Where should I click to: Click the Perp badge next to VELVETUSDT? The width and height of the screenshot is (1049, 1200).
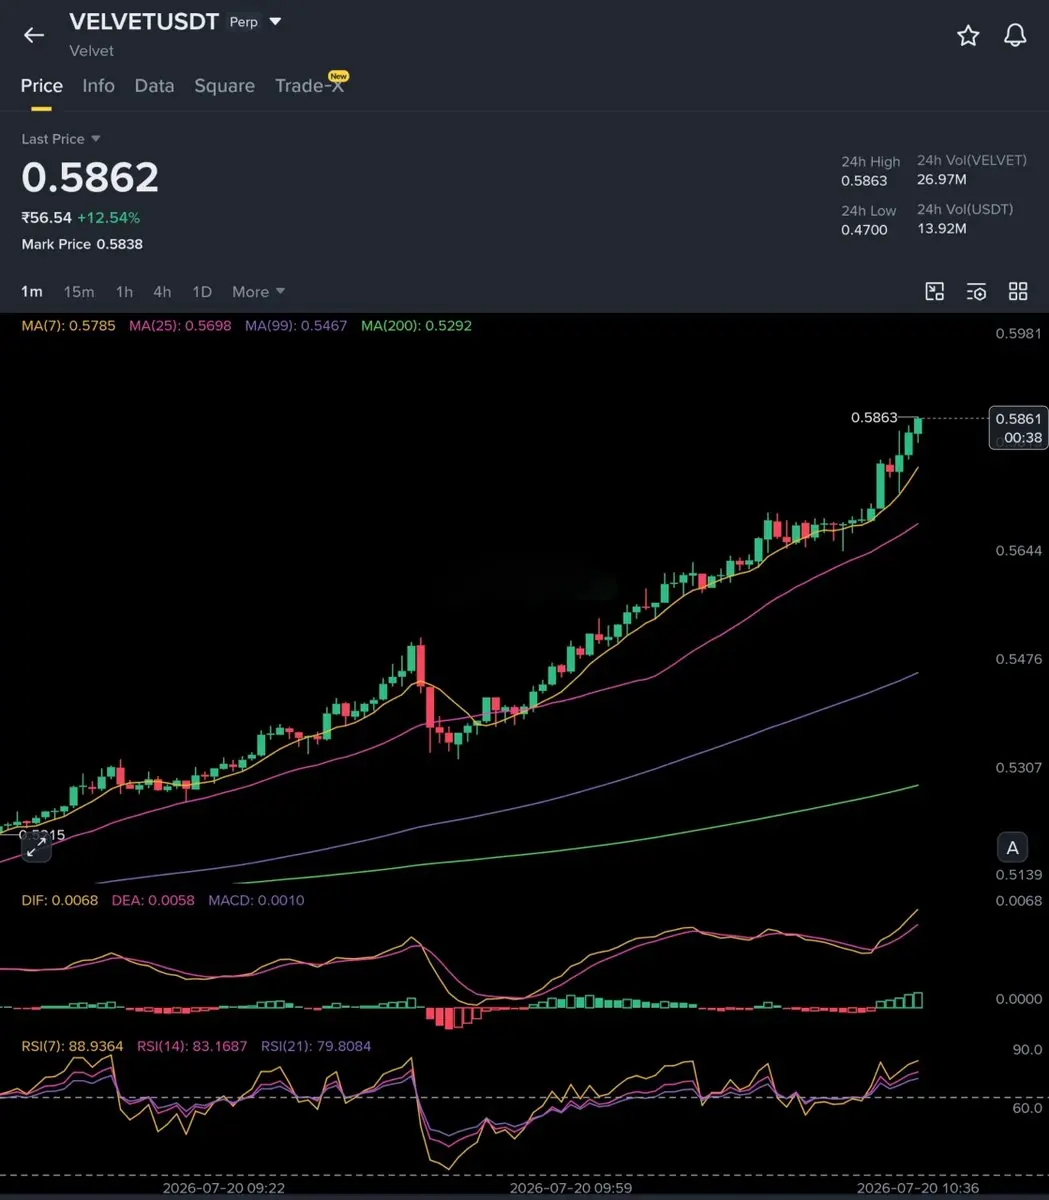click(244, 22)
